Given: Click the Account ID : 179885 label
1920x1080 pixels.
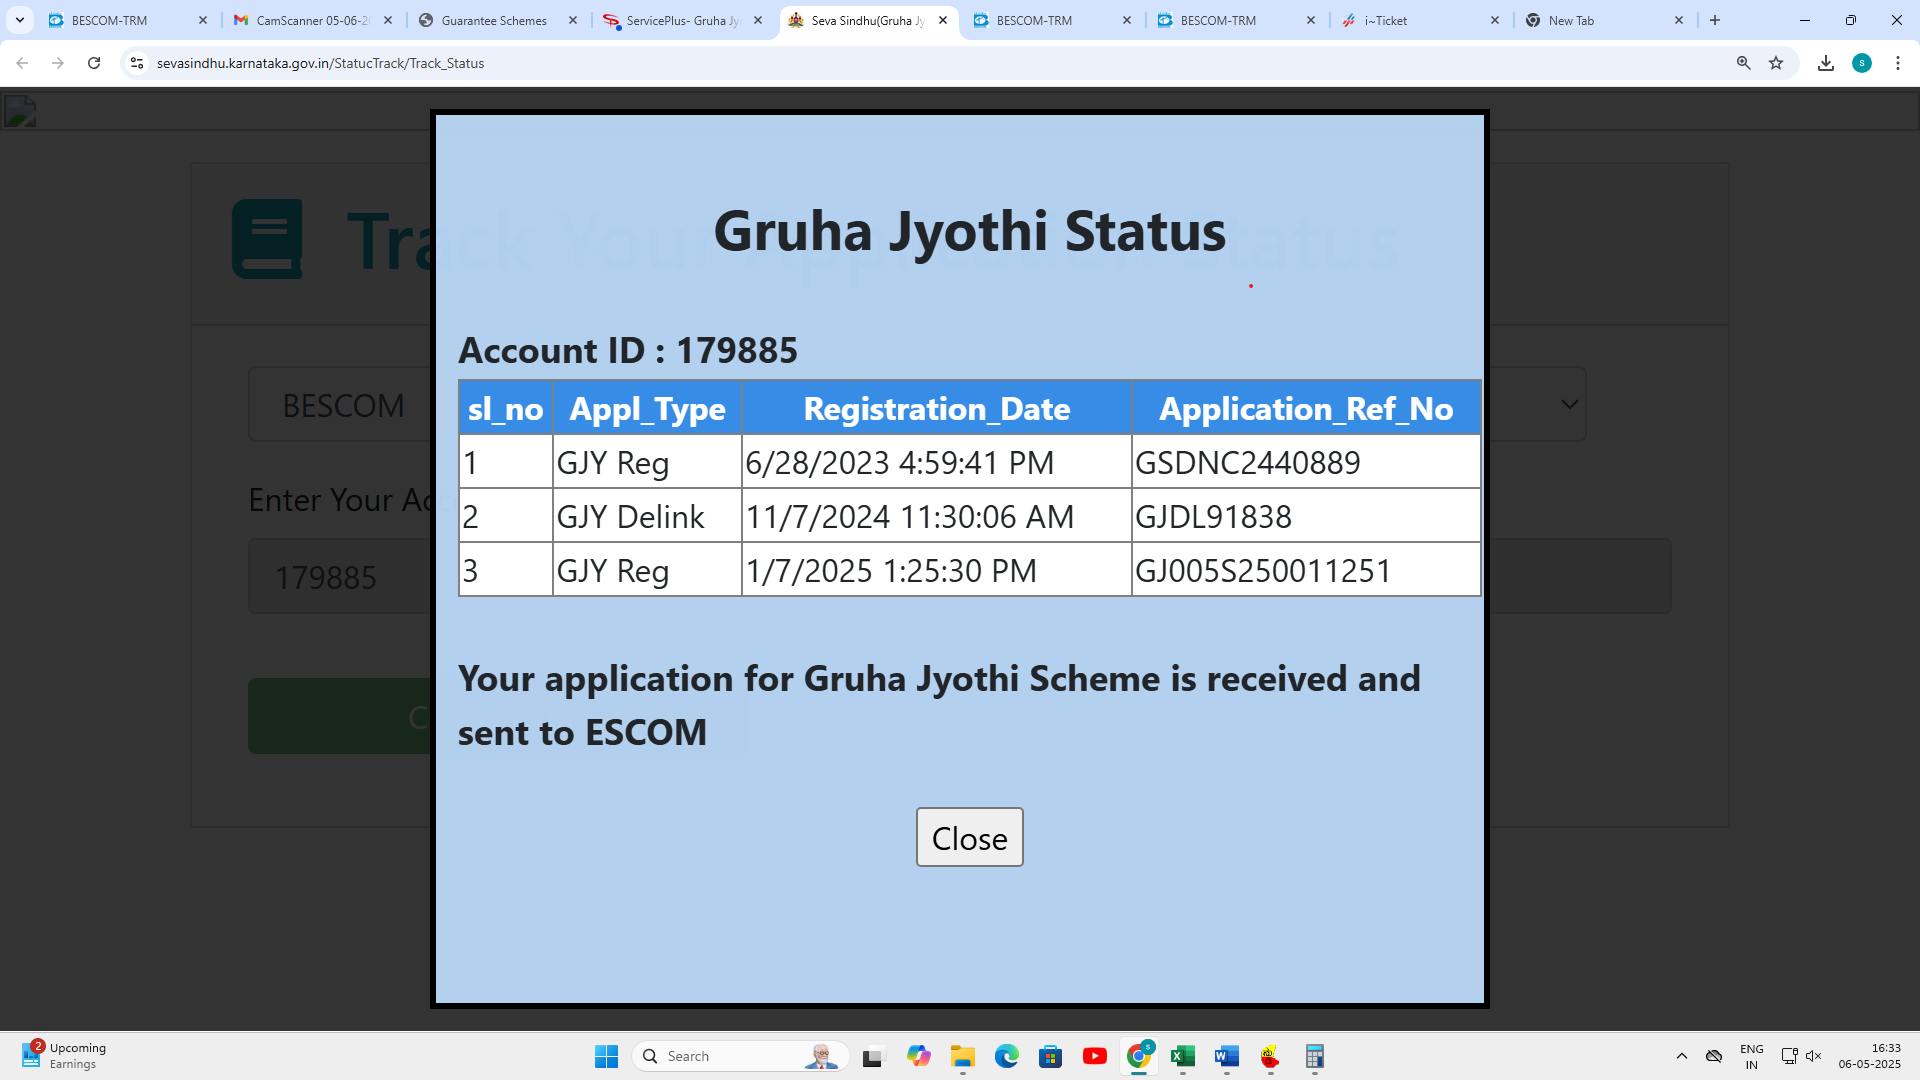Looking at the screenshot, I should [x=628, y=350].
